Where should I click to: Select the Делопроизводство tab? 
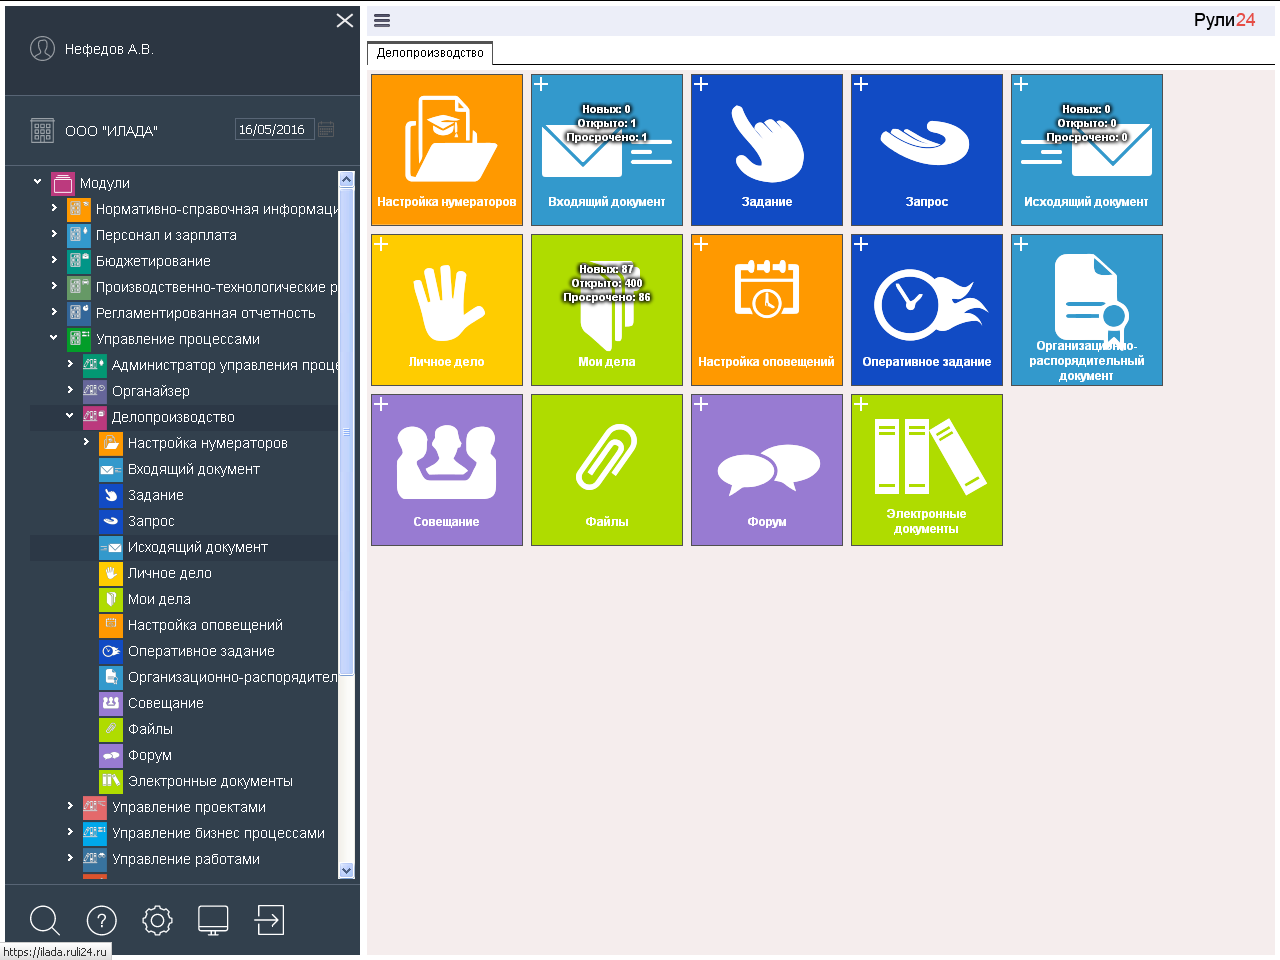click(x=430, y=53)
